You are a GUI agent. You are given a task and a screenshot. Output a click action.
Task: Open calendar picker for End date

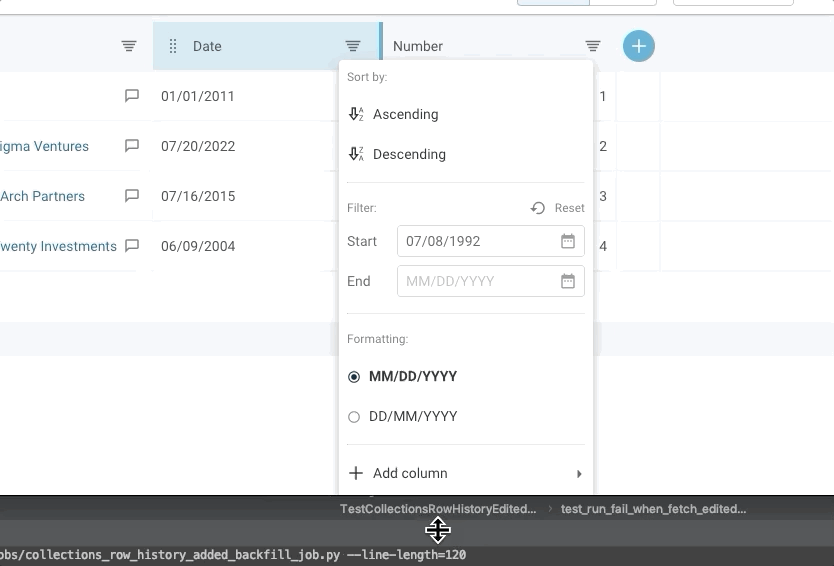pyautogui.click(x=568, y=281)
